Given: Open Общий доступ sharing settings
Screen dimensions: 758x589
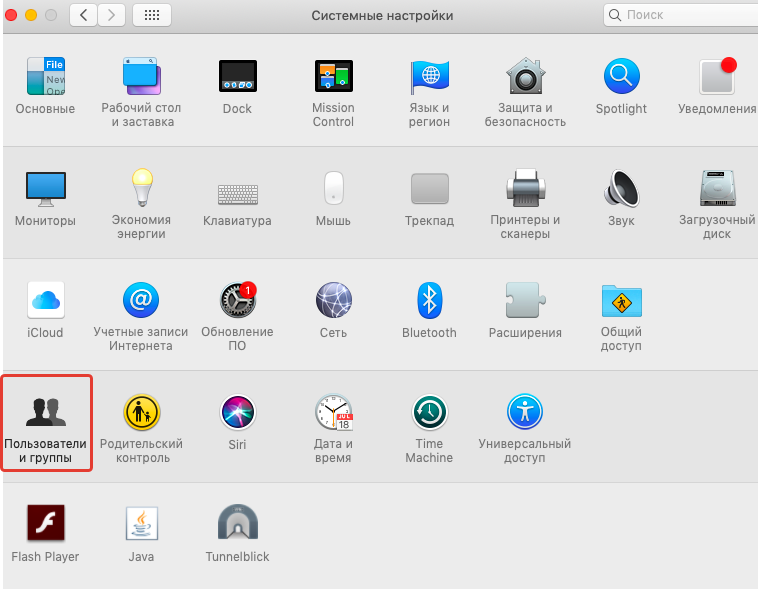Looking at the screenshot, I should (622, 301).
